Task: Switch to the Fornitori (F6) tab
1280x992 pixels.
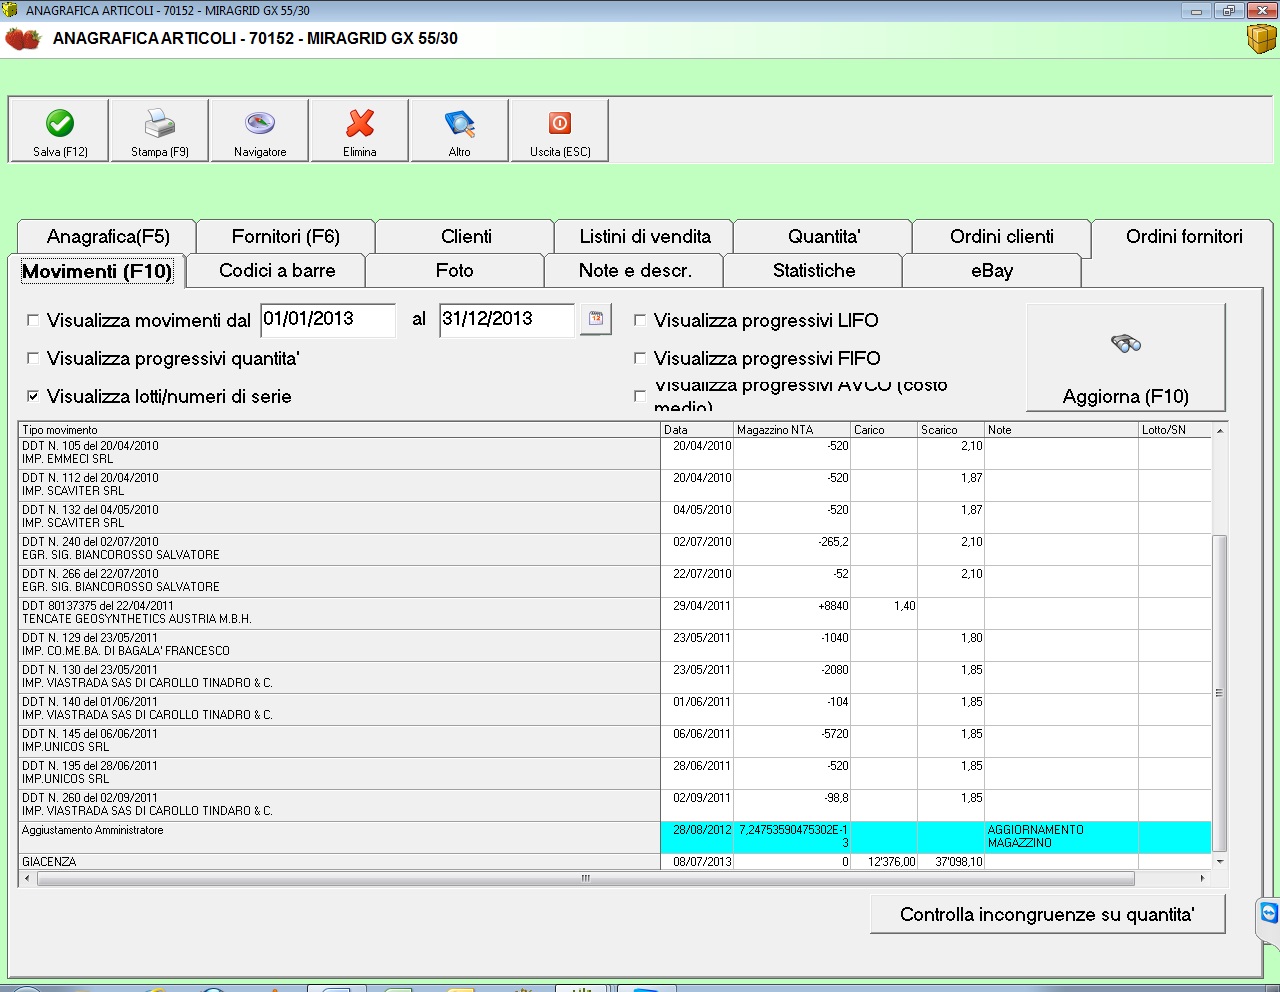Action: 286,237
